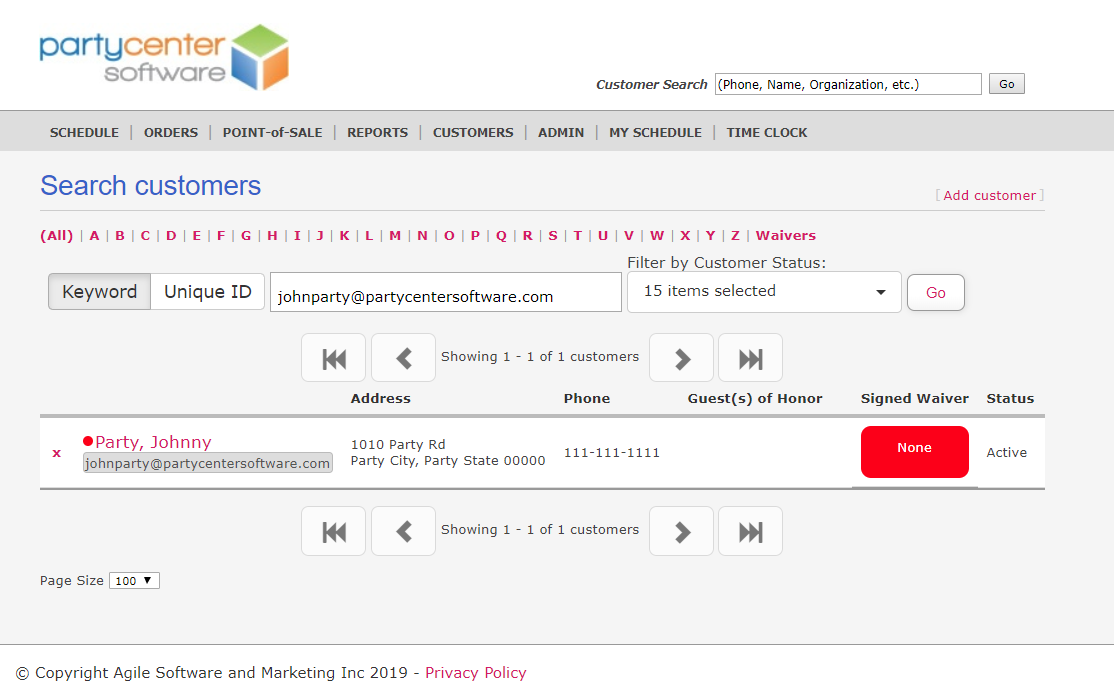The image size is (1114, 692).
Task: Click the Party Center Software logo
Action: coord(164,57)
